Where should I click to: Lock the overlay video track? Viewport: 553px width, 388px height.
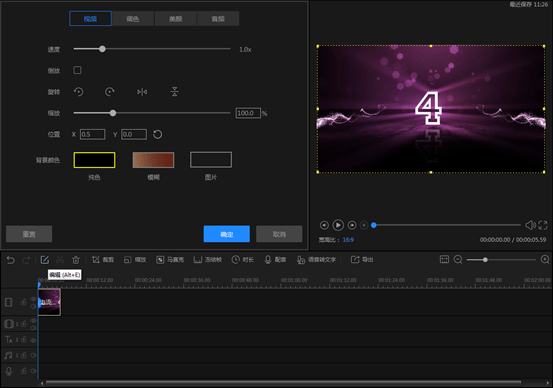[x=23, y=323]
